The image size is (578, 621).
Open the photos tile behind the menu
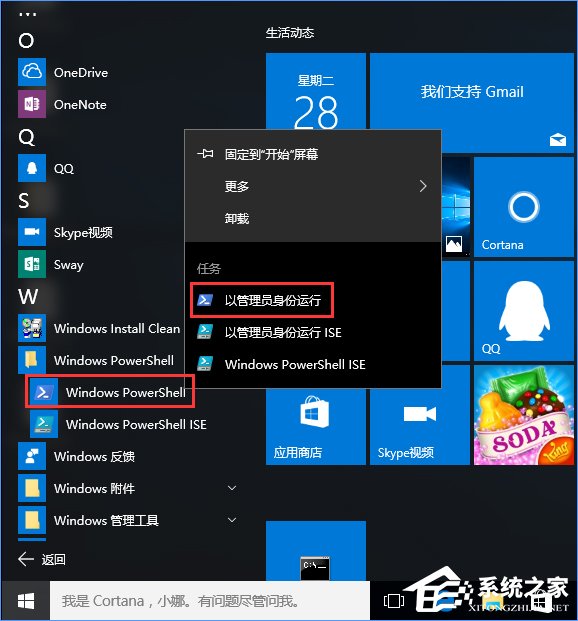pyautogui.click(x=456, y=207)
